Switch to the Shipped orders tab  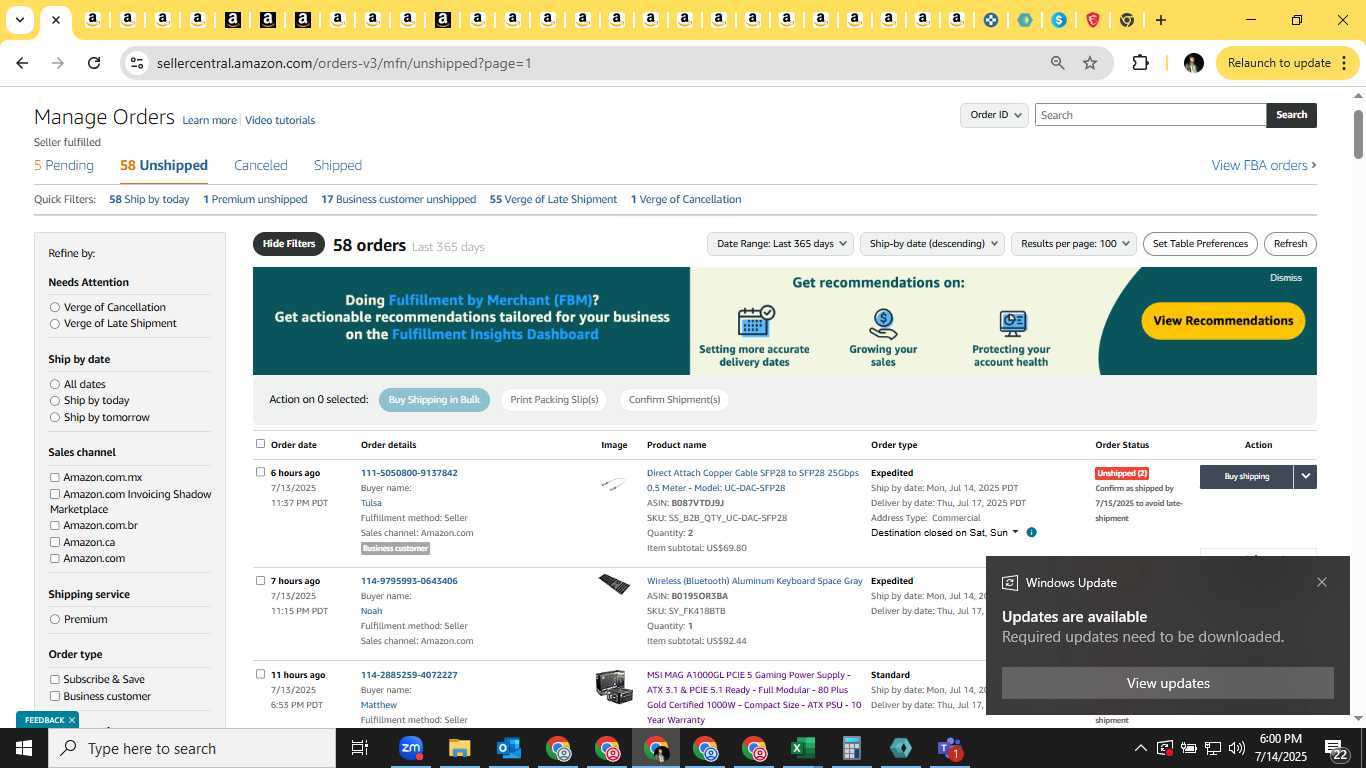coord(338,165)
